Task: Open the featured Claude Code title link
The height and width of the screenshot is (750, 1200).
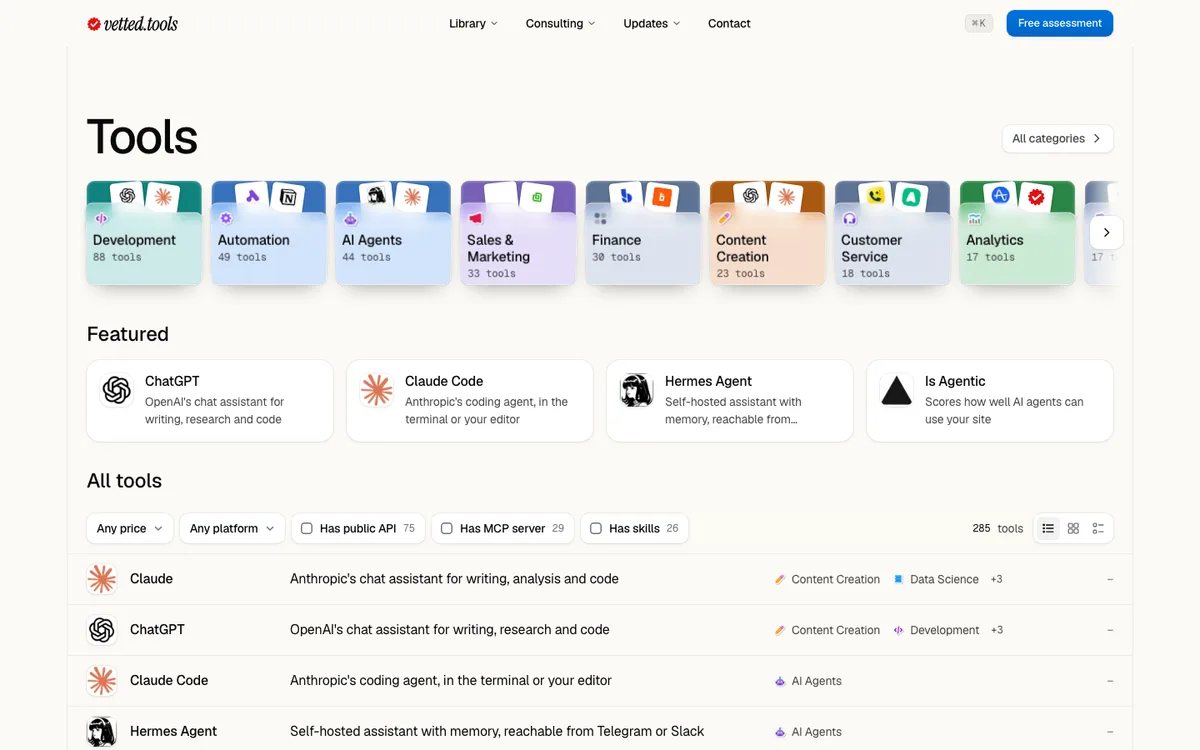Action: pos(444,381)
